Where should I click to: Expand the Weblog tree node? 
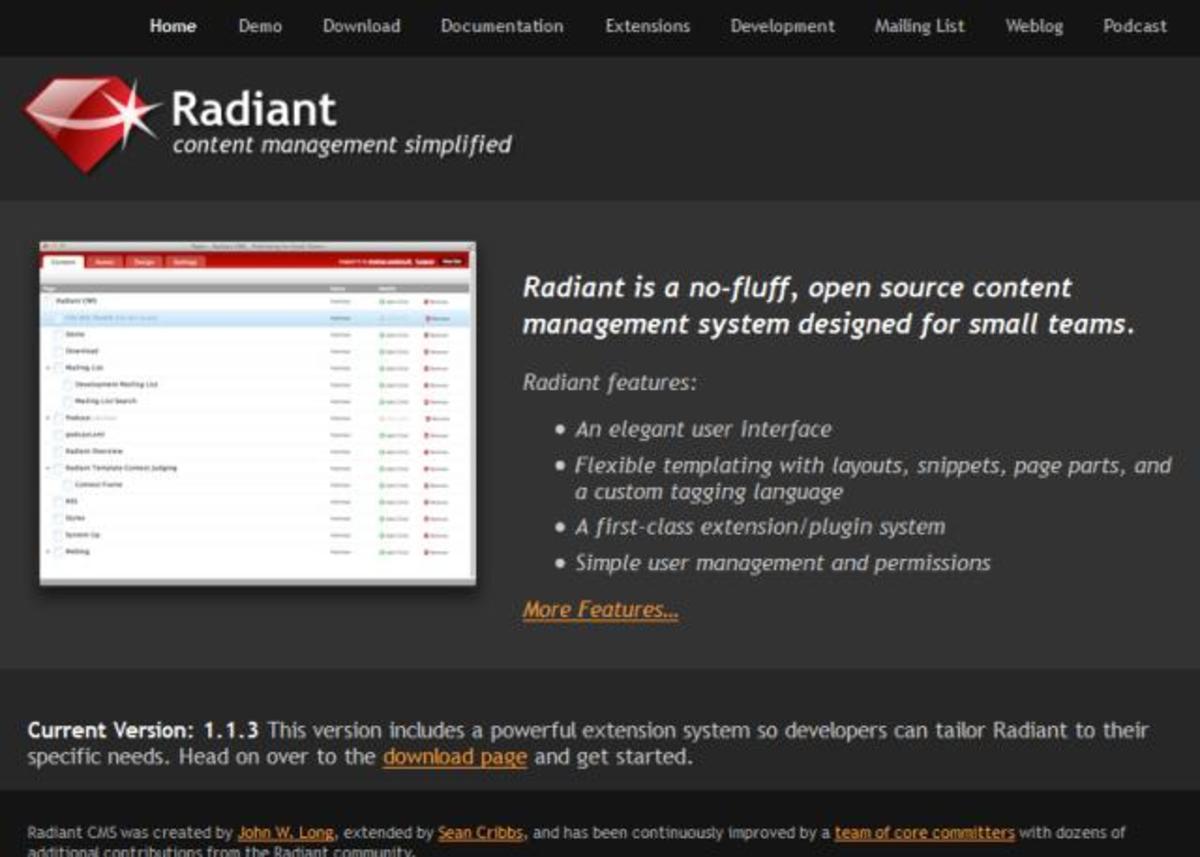[49, 552]
